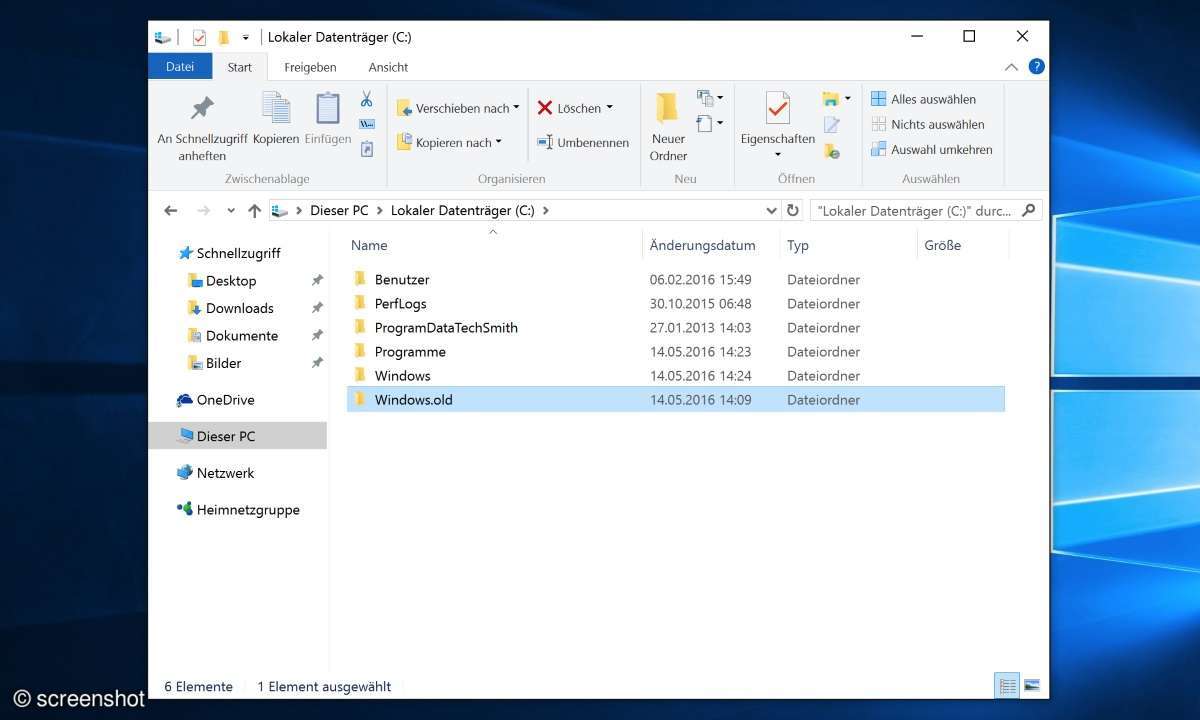Click the search field for Lokaler Datenträger

[x=926, y=211]
